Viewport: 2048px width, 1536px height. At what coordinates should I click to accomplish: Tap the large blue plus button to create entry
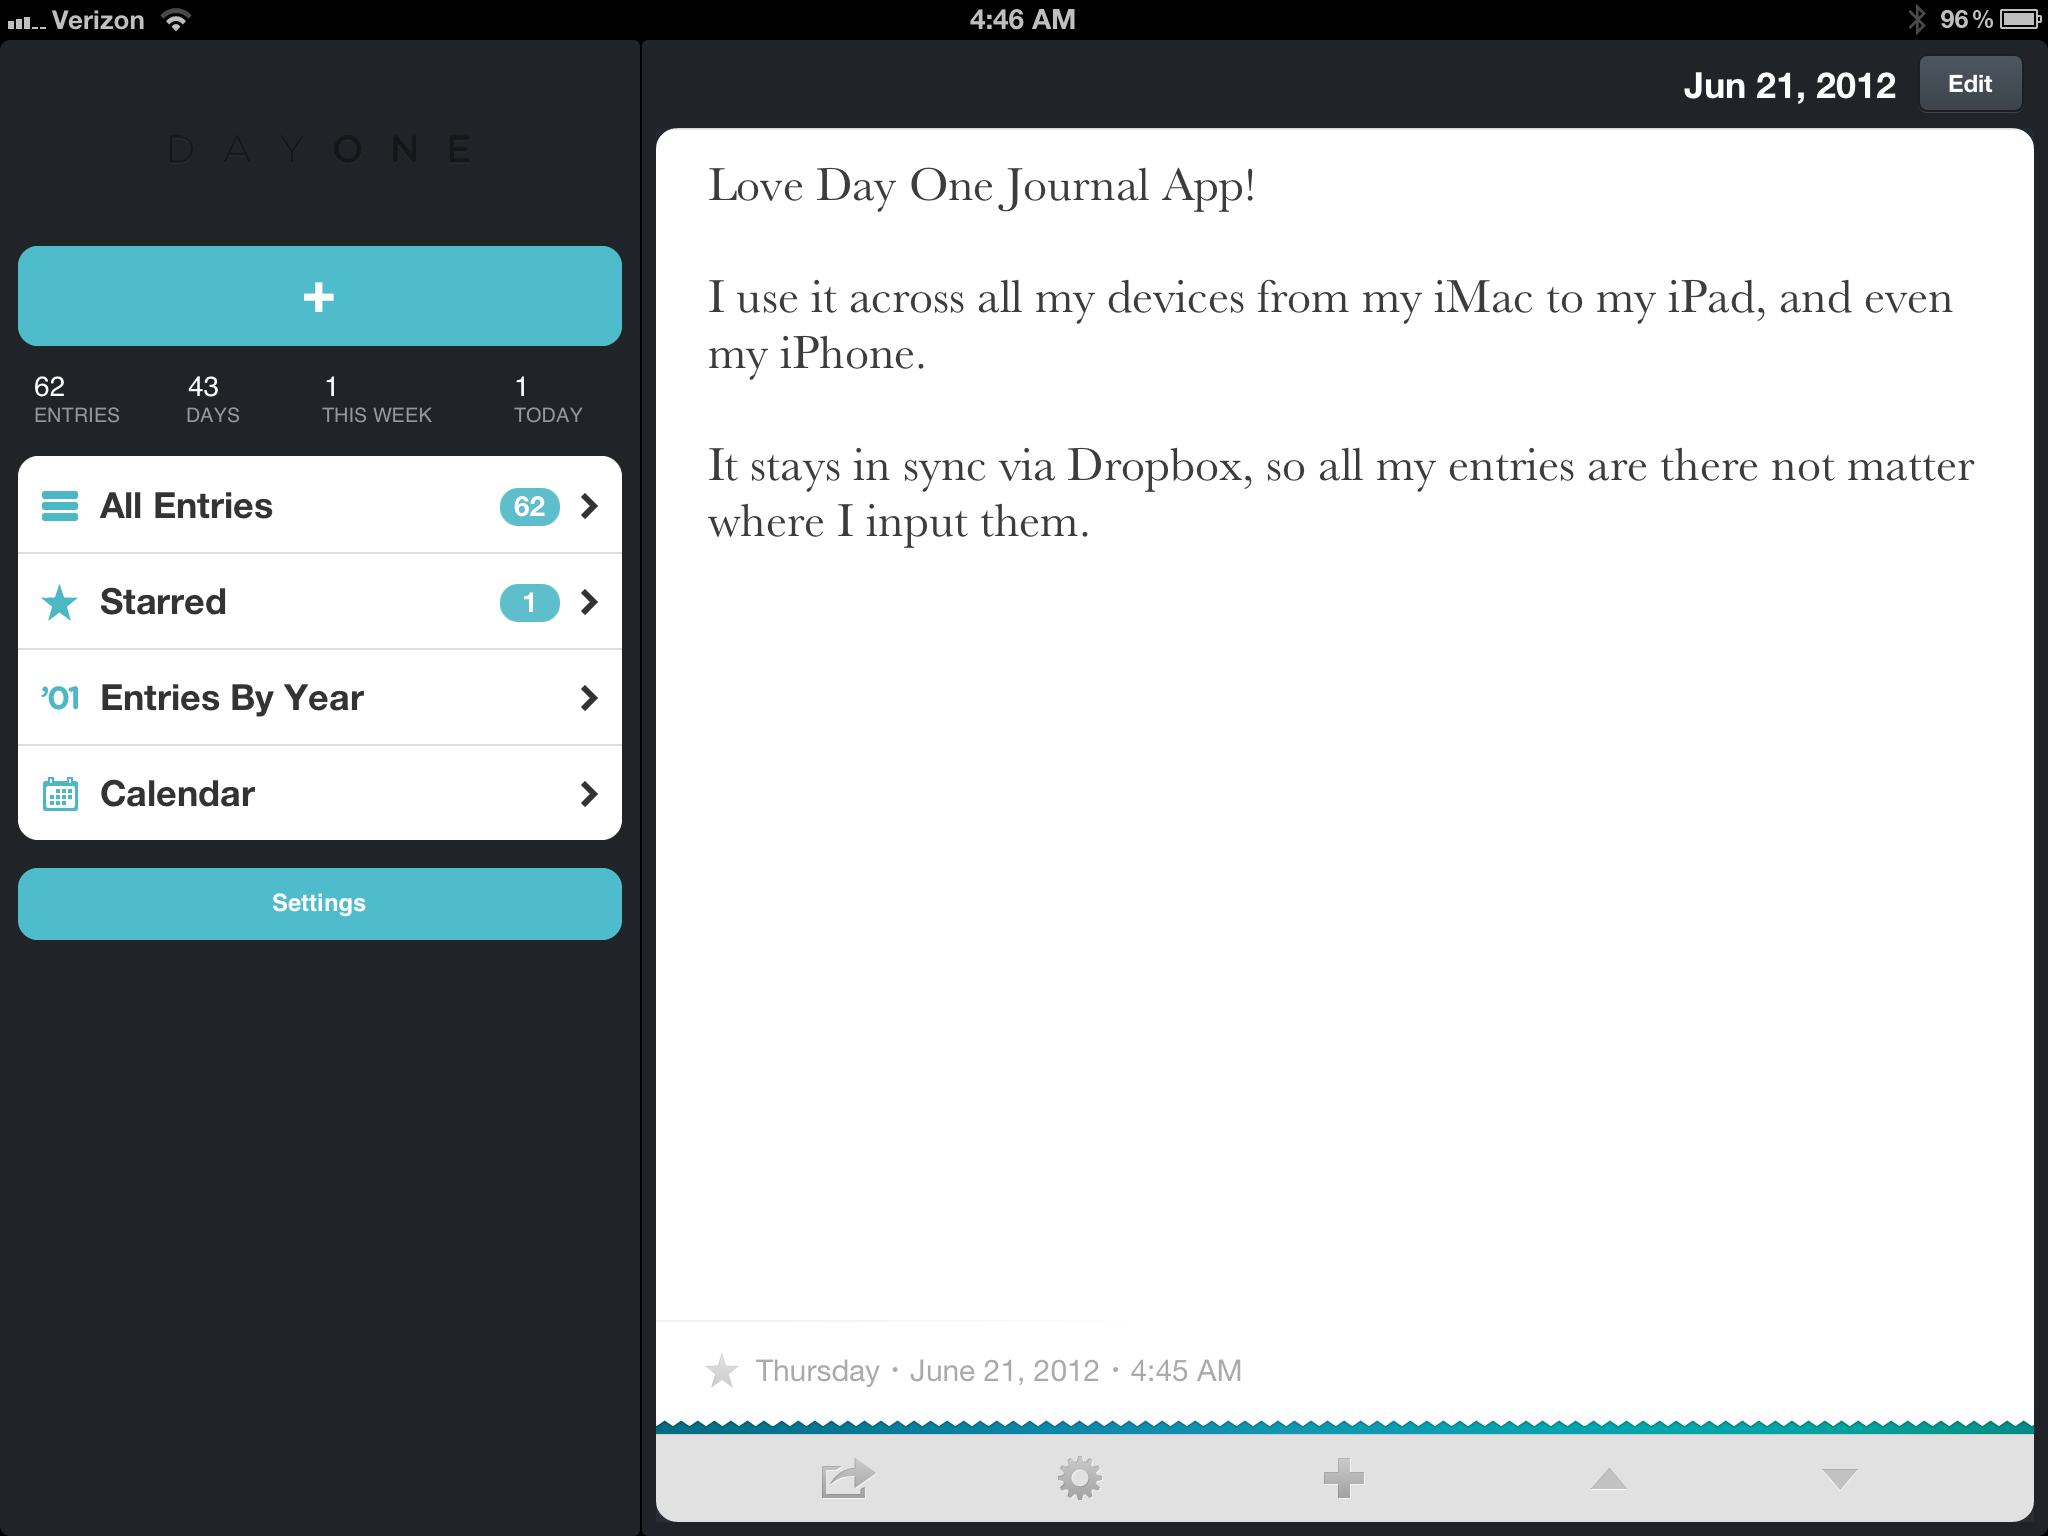pyautogui.click(x=318, y=296)
